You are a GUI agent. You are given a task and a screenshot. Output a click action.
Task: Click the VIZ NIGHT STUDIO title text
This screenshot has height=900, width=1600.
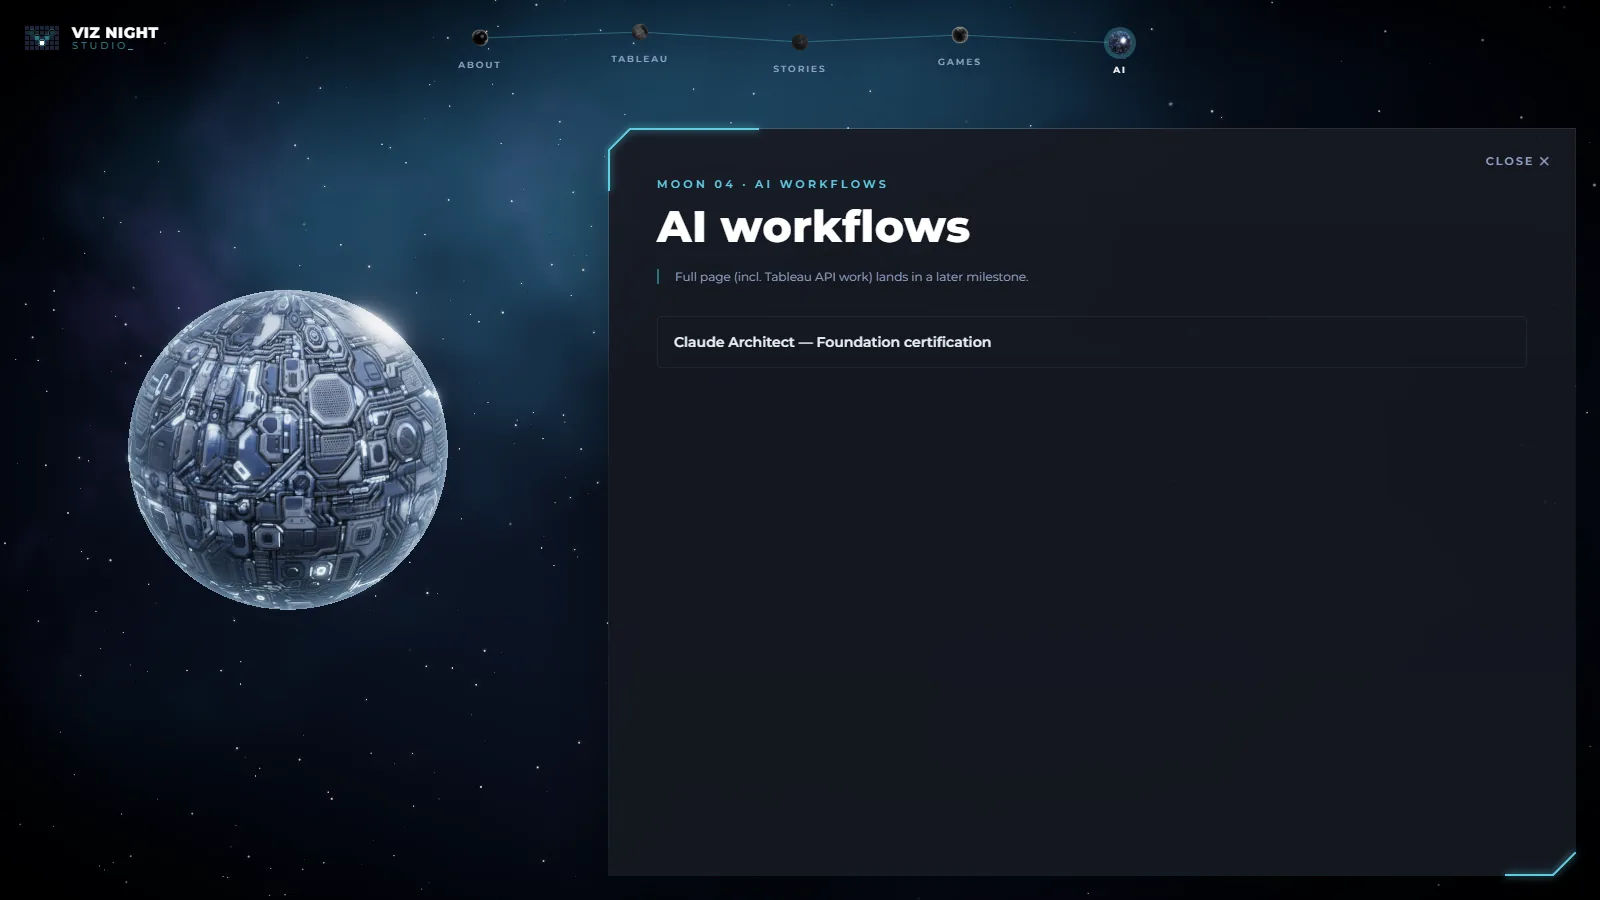[x=115, y=38]
